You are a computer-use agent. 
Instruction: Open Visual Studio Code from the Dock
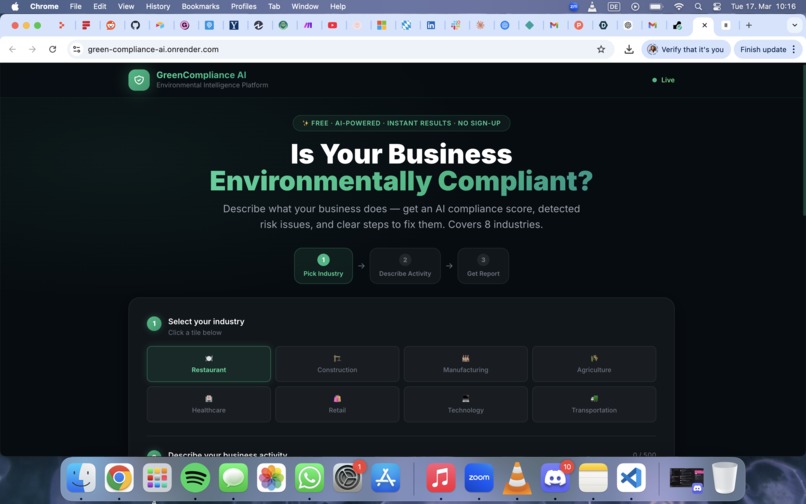tap(631, 477)
